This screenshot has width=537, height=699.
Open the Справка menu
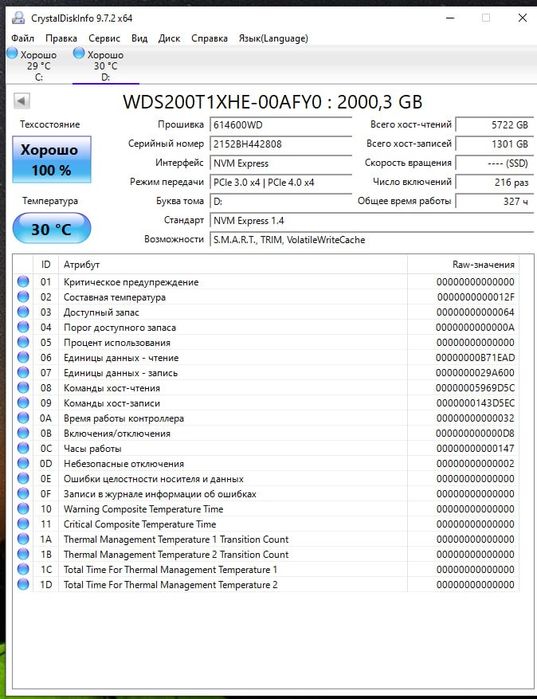[209, 38]
